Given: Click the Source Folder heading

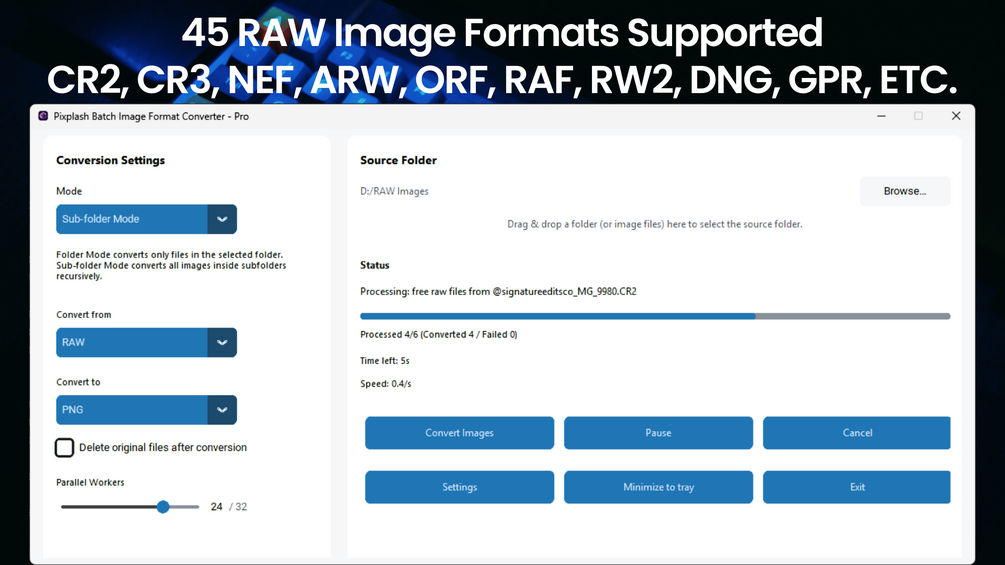Looking at the screenshot, I should pyautogui.click(x=398, y=160).
